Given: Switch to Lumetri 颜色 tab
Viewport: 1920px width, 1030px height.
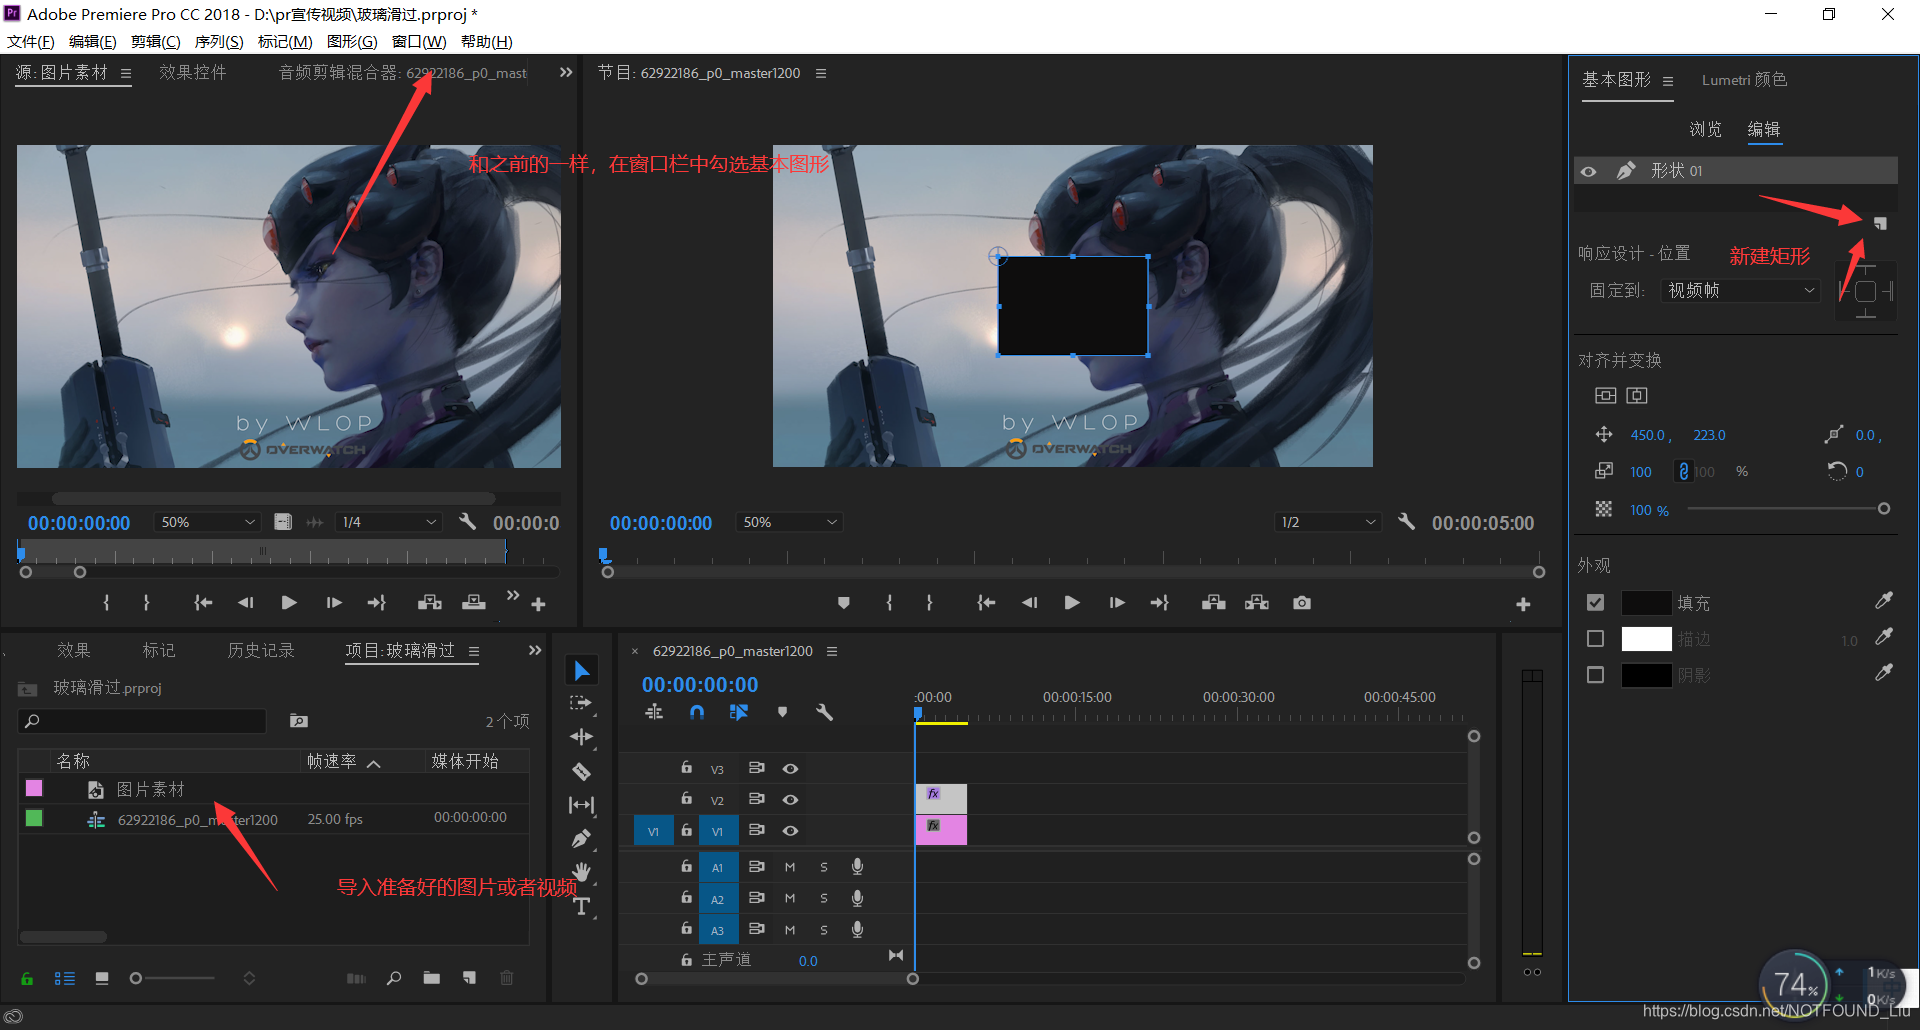Looking at the screenshot, I should (x=1744, y=79).
